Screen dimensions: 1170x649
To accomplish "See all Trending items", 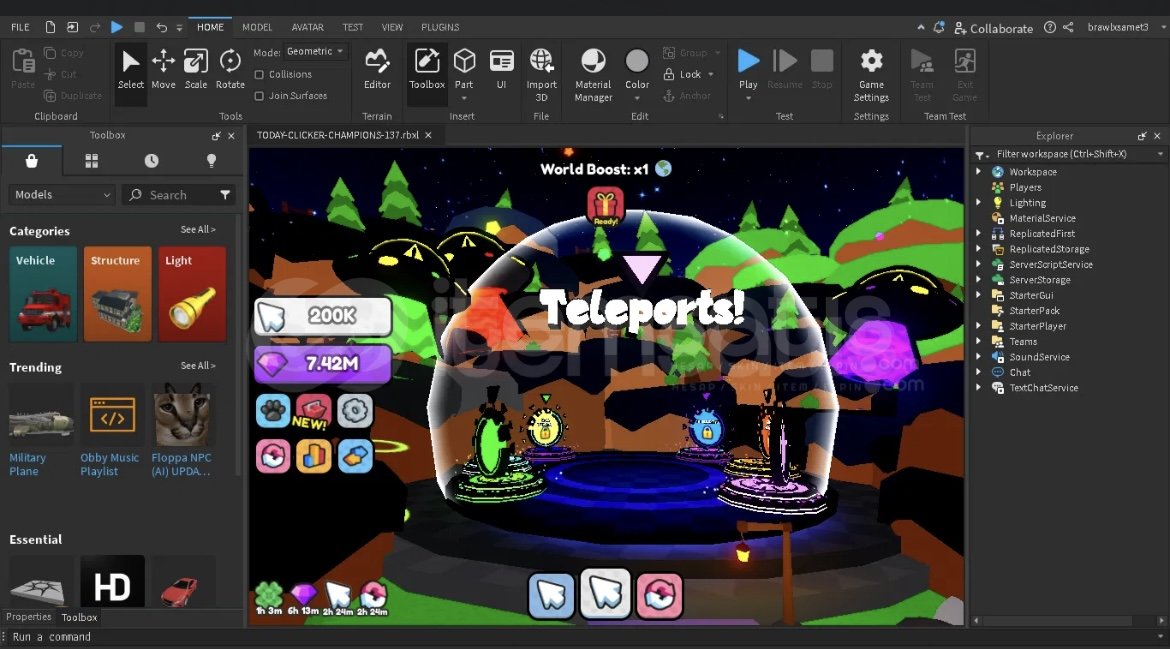I will click(x=198, y=366).
